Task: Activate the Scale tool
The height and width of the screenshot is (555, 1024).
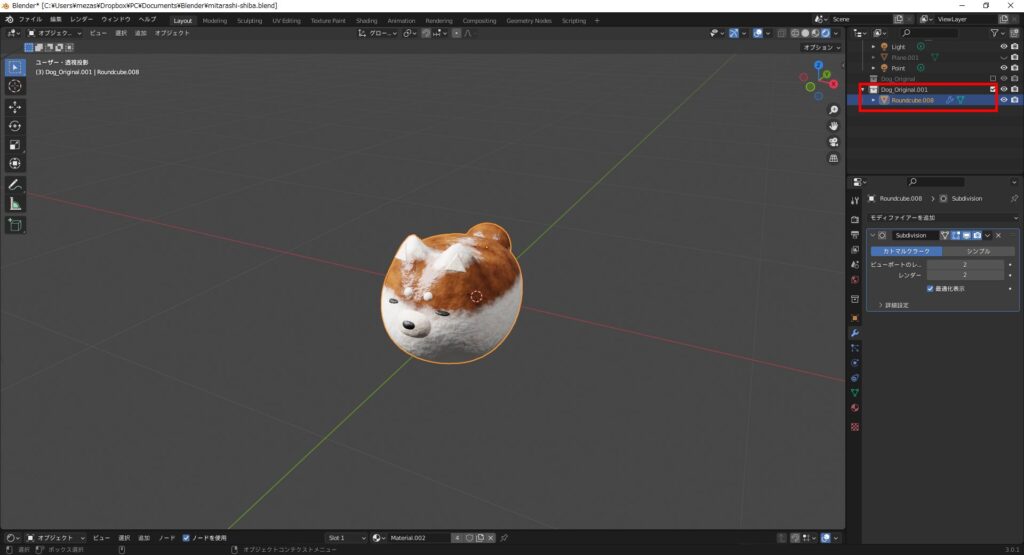Action: [x=15, y=144]
